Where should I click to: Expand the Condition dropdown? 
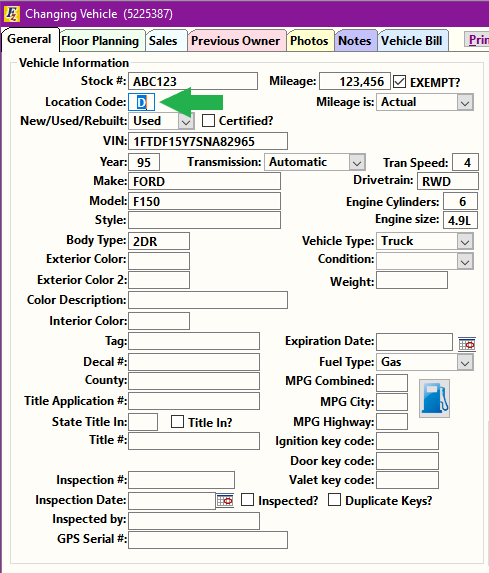coord(465,262)
